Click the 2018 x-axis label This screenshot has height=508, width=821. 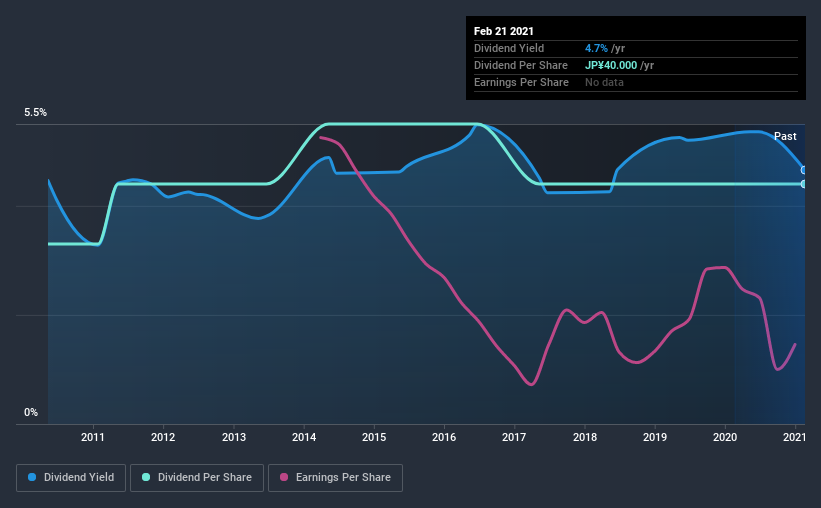click(585, 437)
